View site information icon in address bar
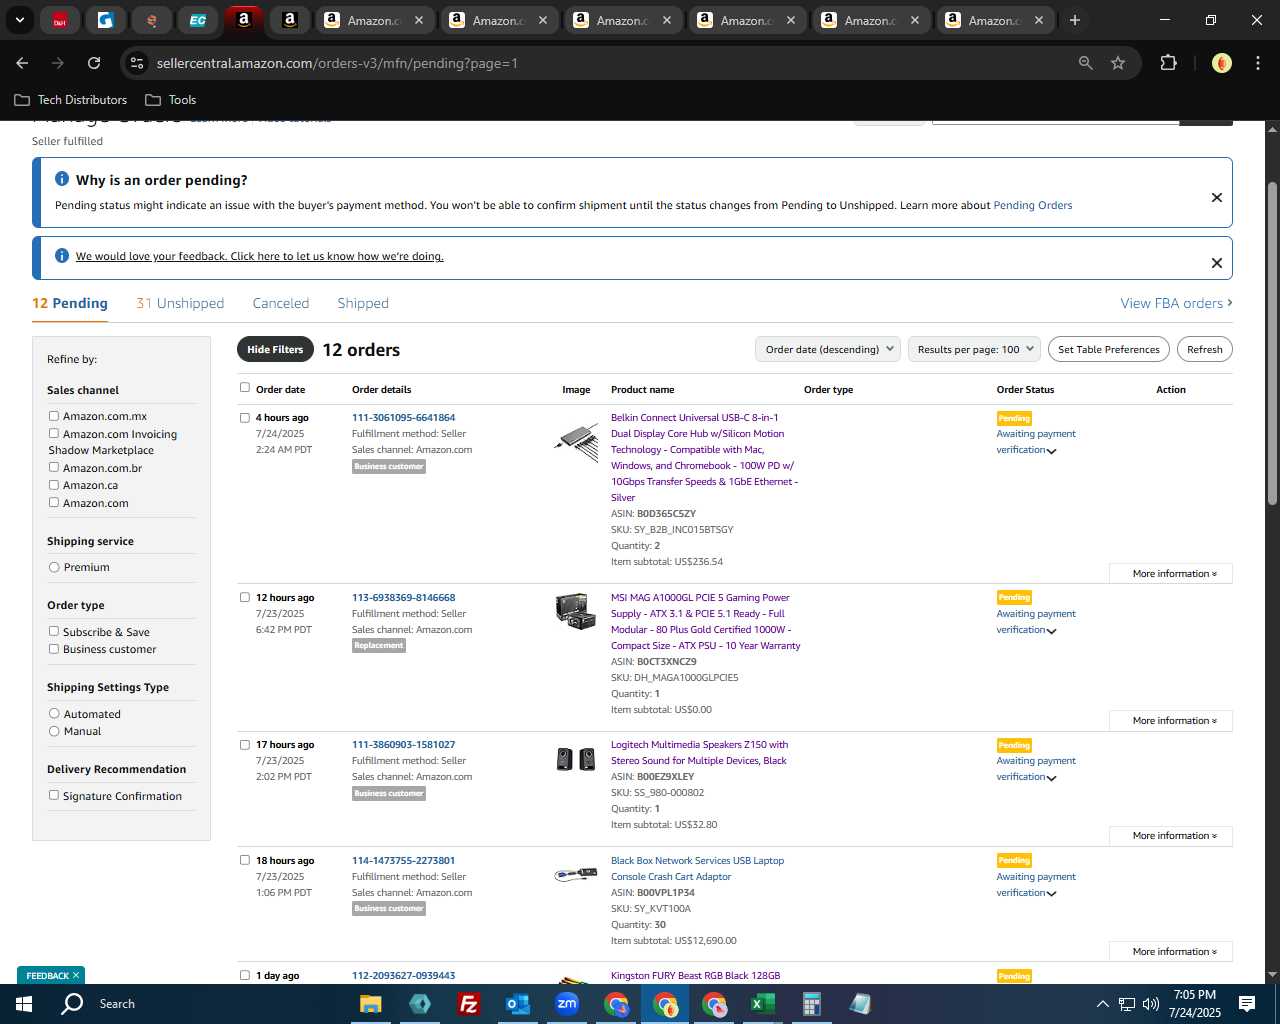 [137, 63]
